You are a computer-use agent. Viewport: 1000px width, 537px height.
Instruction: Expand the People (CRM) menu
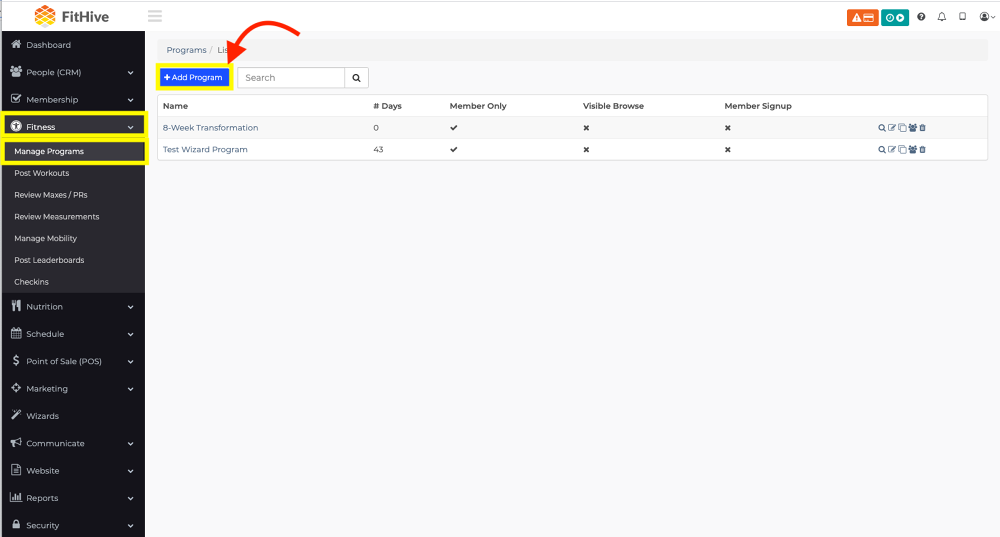tap(73, 72)
